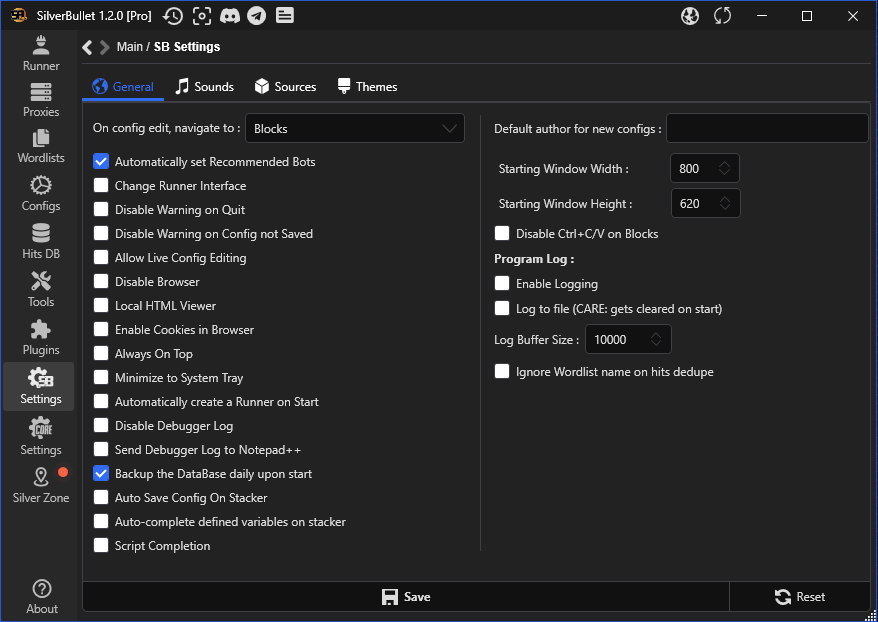The image size is (878, 622).
Task: Enable Allow Live Config Editing
Action: pyautogui.click(x=101, y=258)
